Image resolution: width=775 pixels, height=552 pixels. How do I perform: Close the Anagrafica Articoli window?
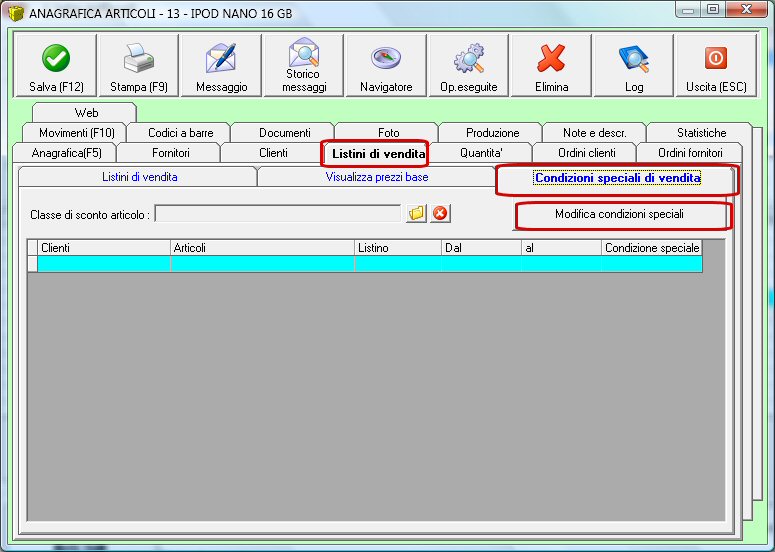(746, 9)
